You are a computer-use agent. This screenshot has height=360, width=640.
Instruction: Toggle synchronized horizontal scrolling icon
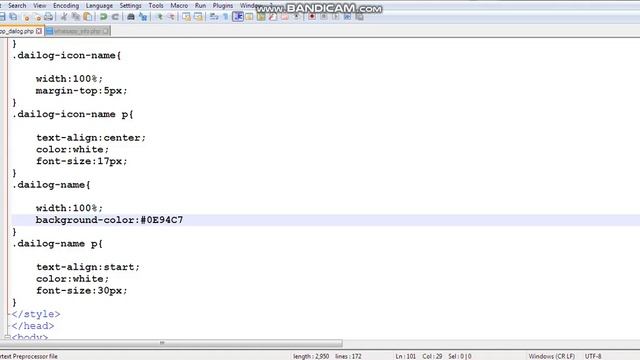[x=198, y=17]
